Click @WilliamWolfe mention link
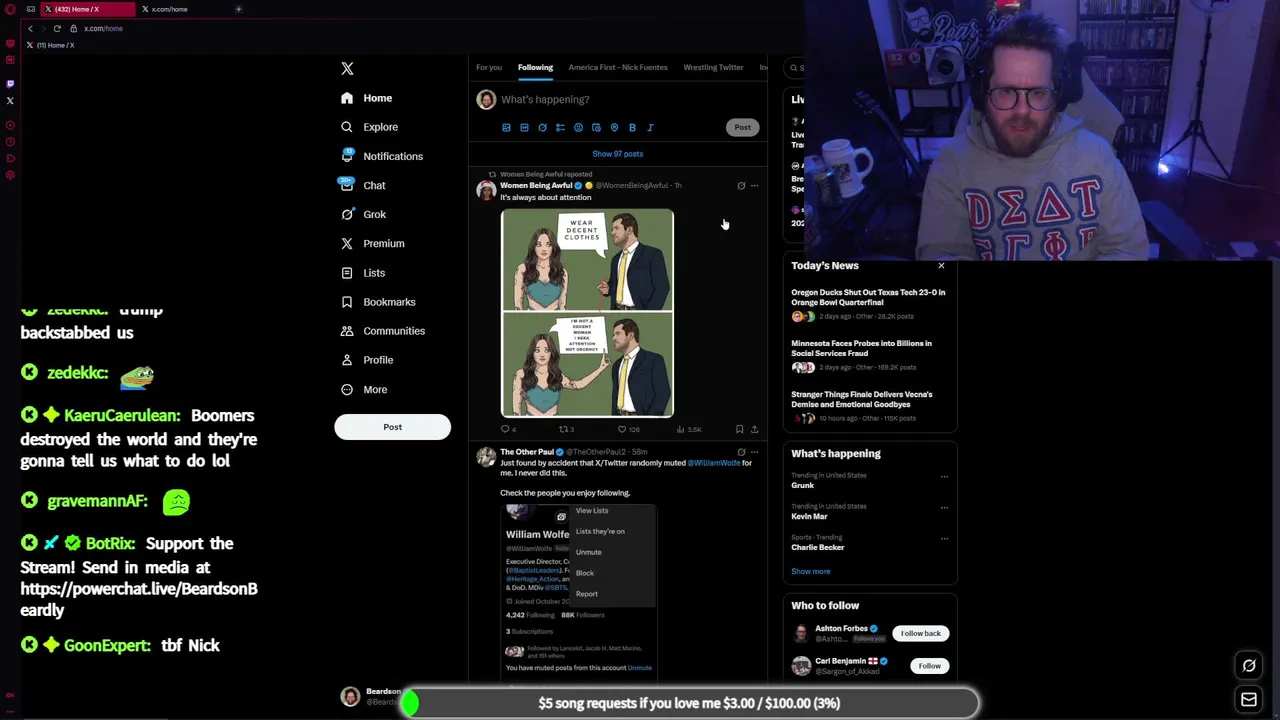1280x720 pixels. tap(713, 463)
